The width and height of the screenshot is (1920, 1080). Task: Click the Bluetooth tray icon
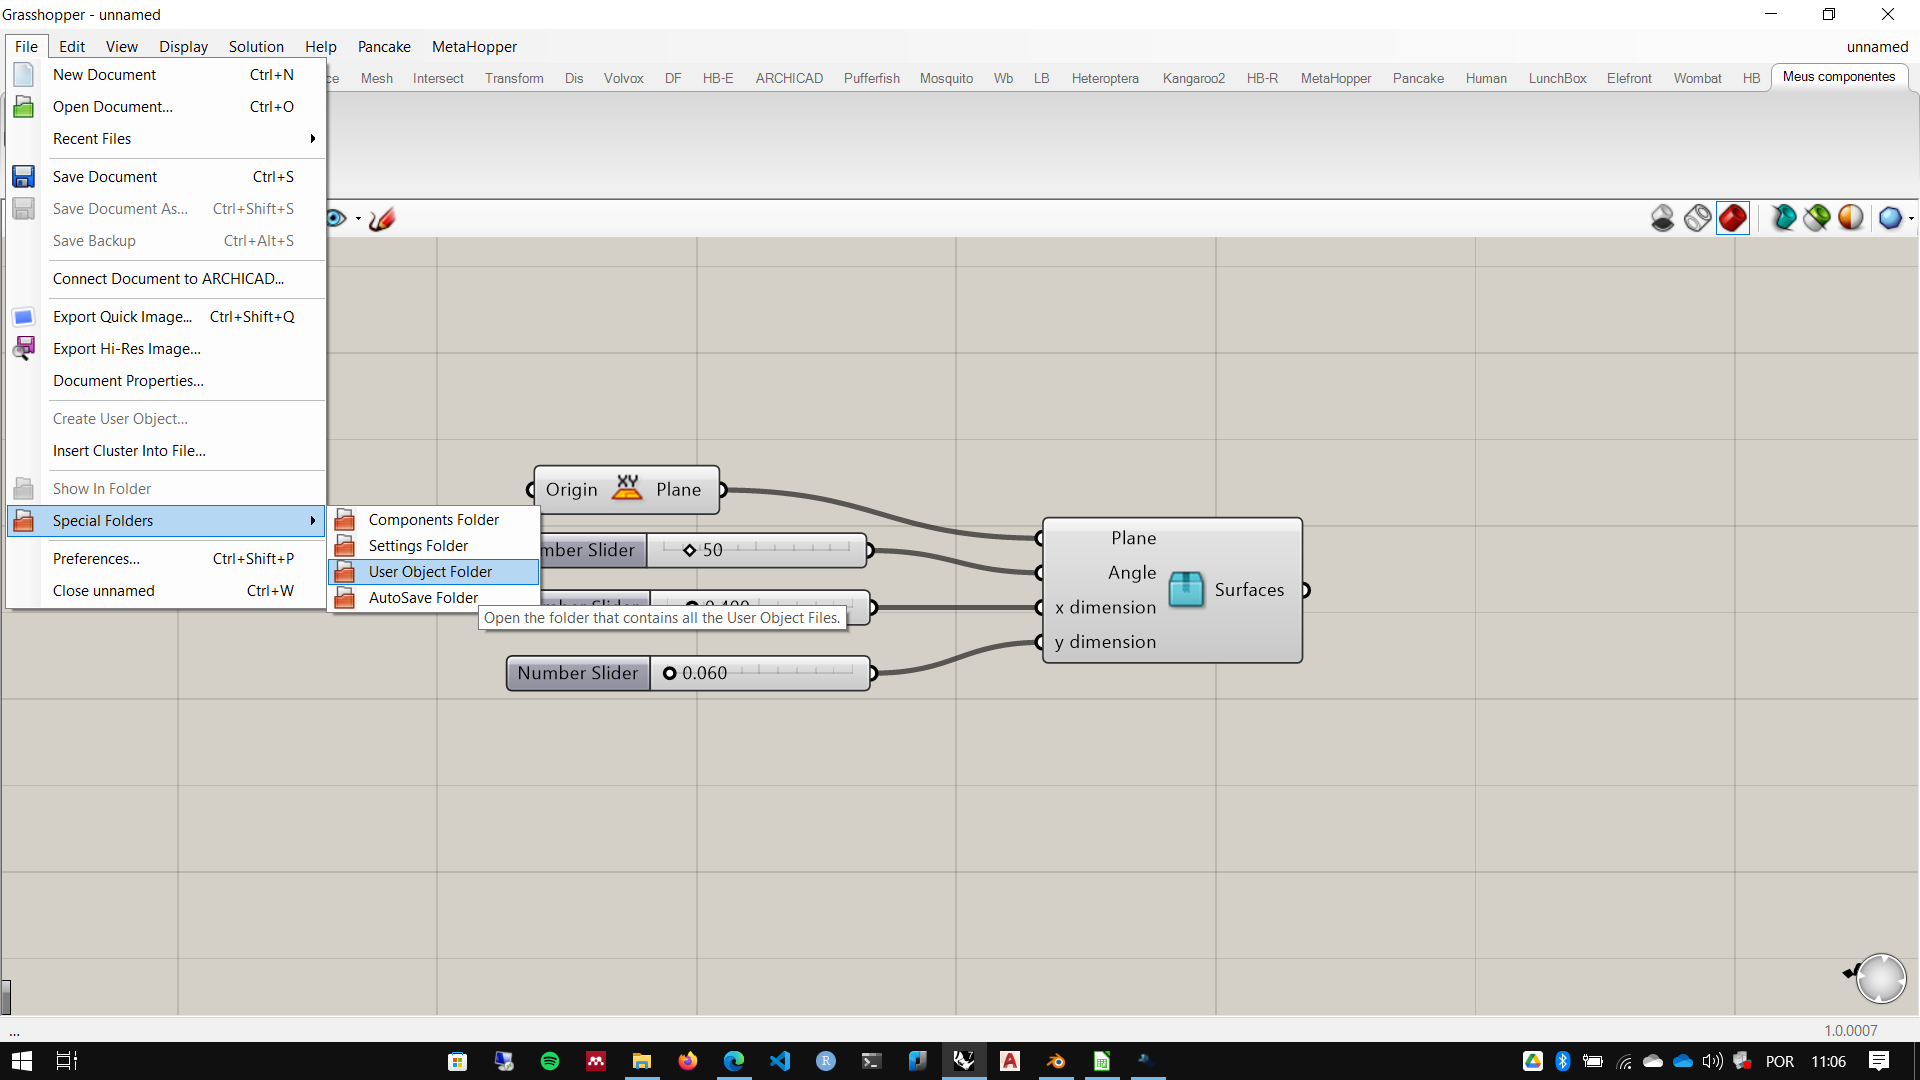tap(1563, 1061)
